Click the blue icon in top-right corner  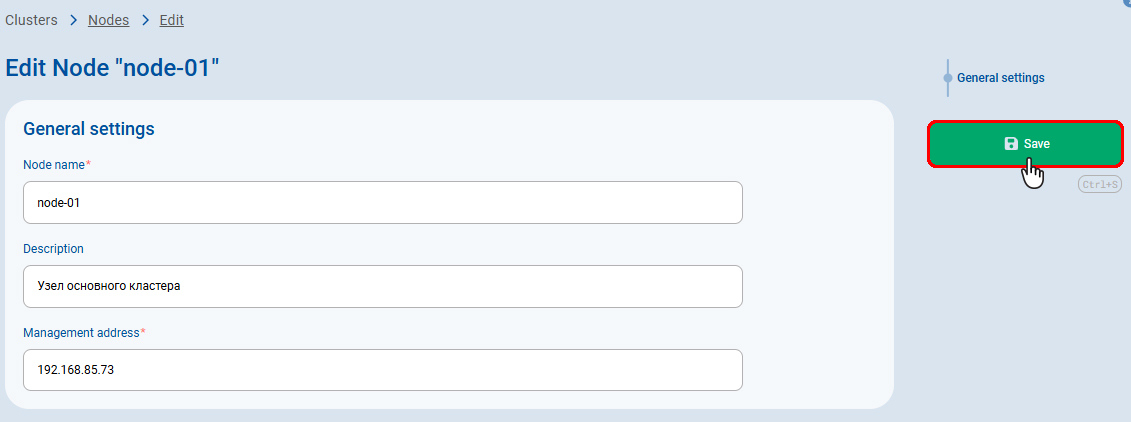[1126, 3]
